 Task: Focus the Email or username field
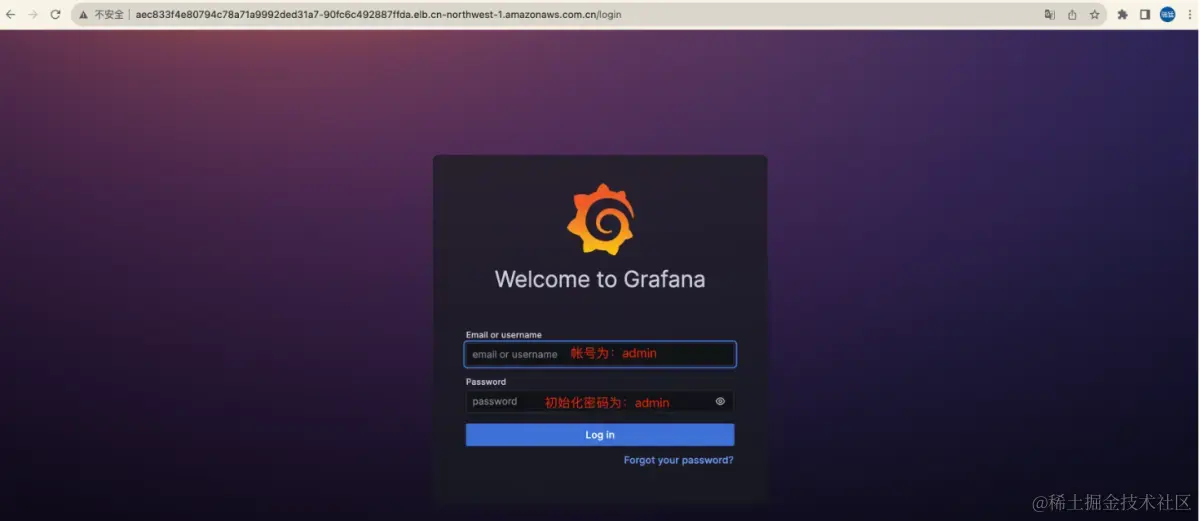pyautogui.click(x=600, y=354)
